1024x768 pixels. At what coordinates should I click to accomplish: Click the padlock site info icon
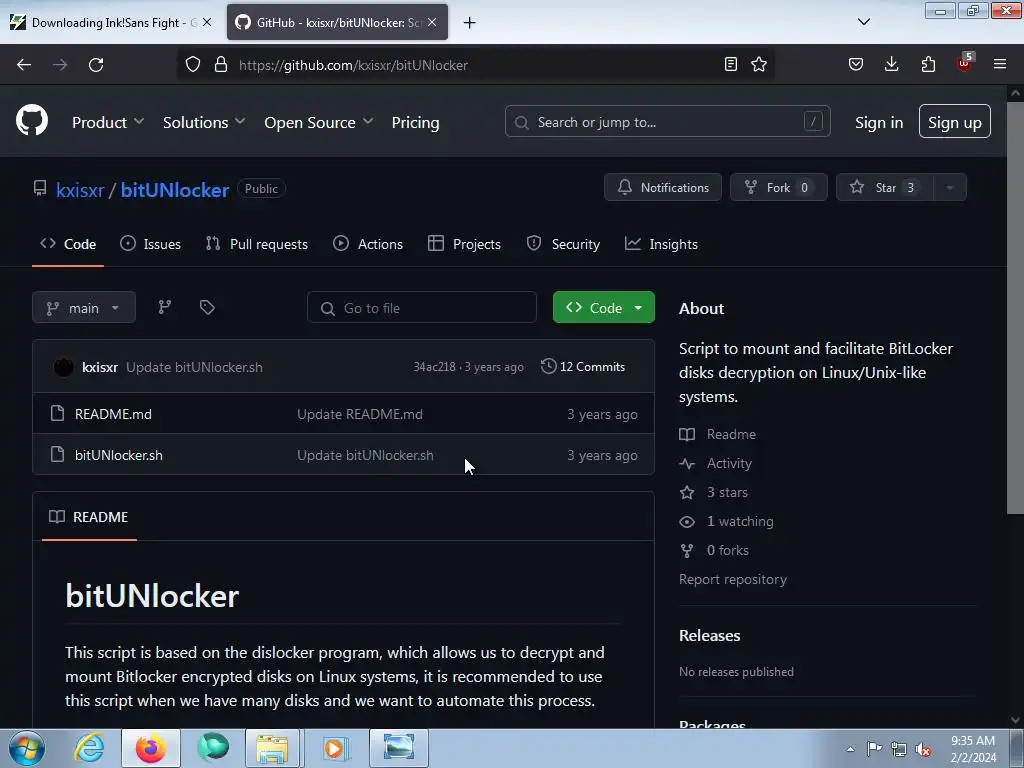pyautogui.click(x=221, y=65)
